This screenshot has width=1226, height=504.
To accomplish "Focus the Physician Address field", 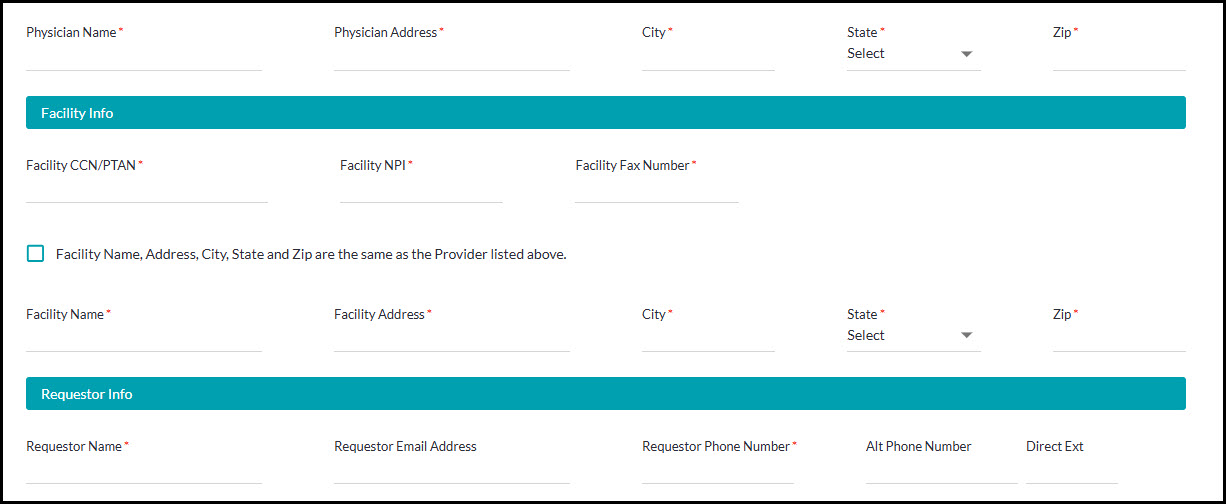I will tap(451, 57).
